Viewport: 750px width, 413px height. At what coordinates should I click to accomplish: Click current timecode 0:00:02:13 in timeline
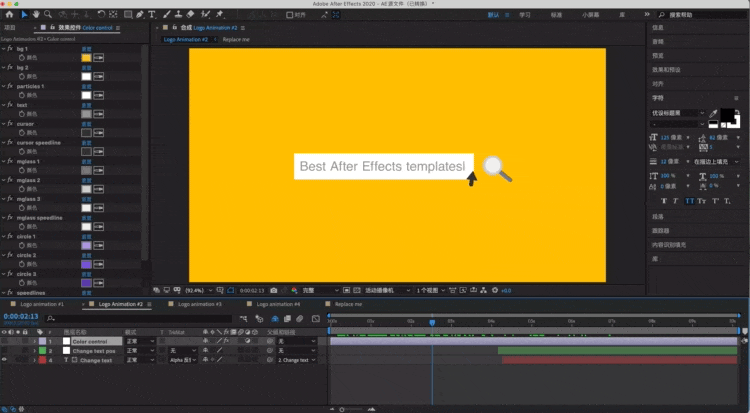coord(21,316)
